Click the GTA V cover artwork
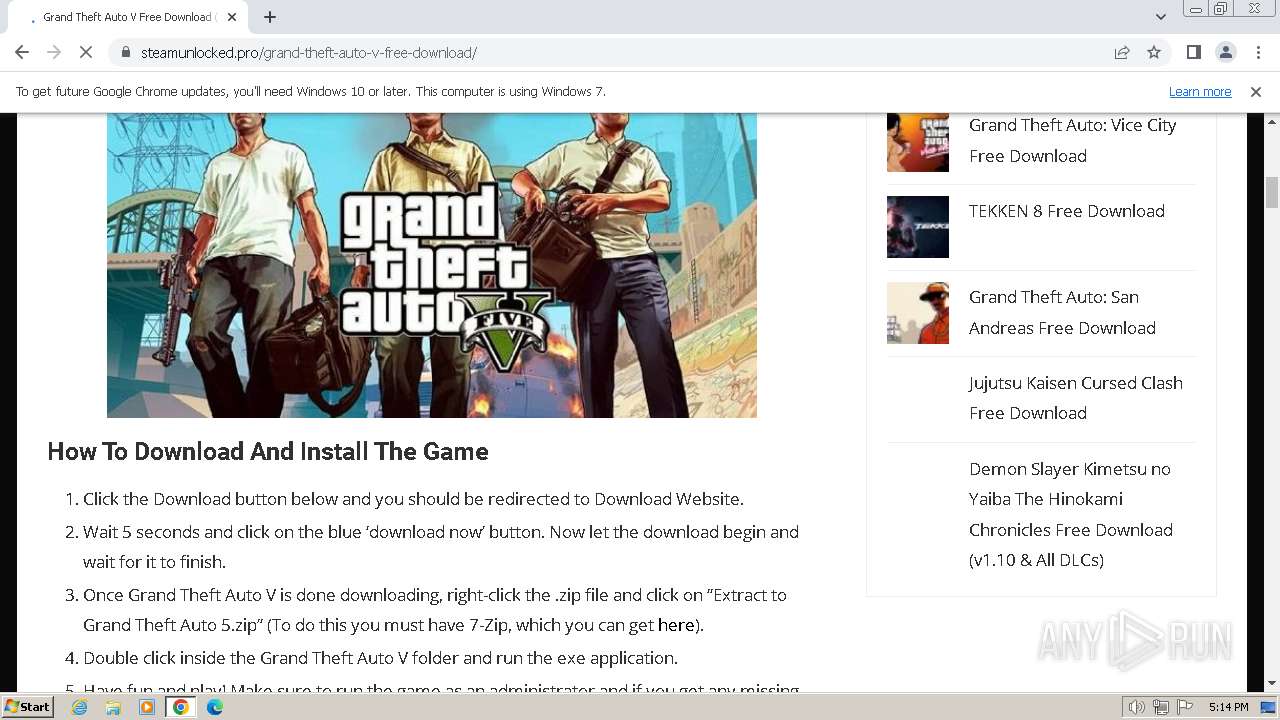Image resolution: width=1280 pixels, height=720 pixels. 431,265
